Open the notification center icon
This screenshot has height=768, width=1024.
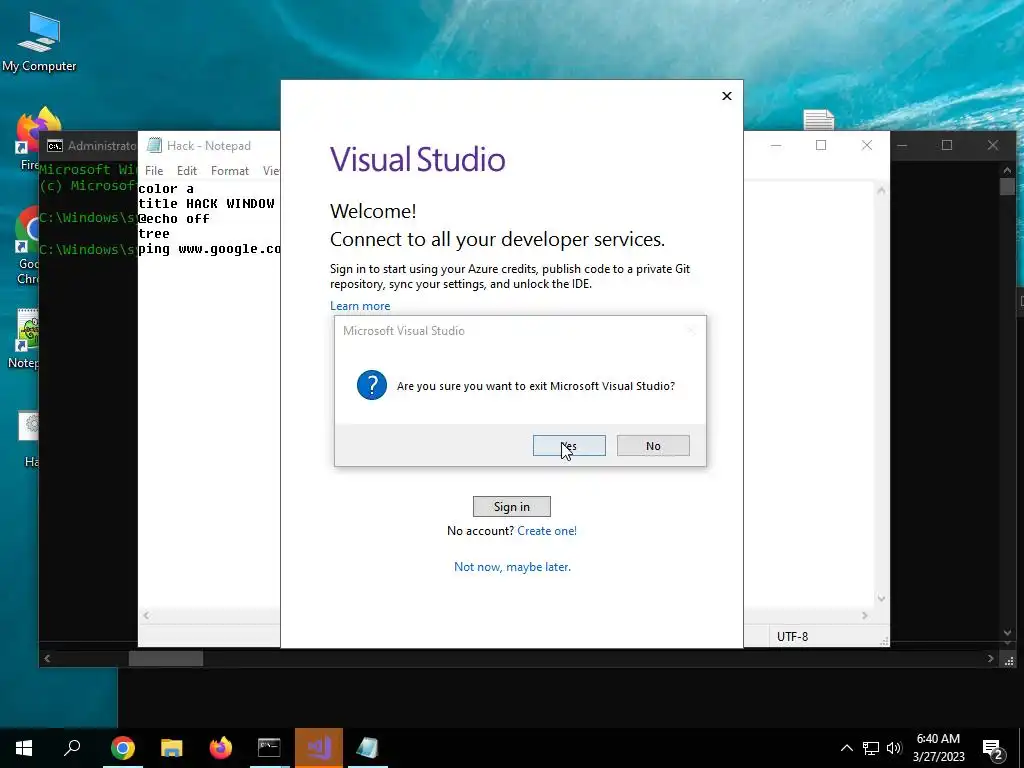(993, 749)
